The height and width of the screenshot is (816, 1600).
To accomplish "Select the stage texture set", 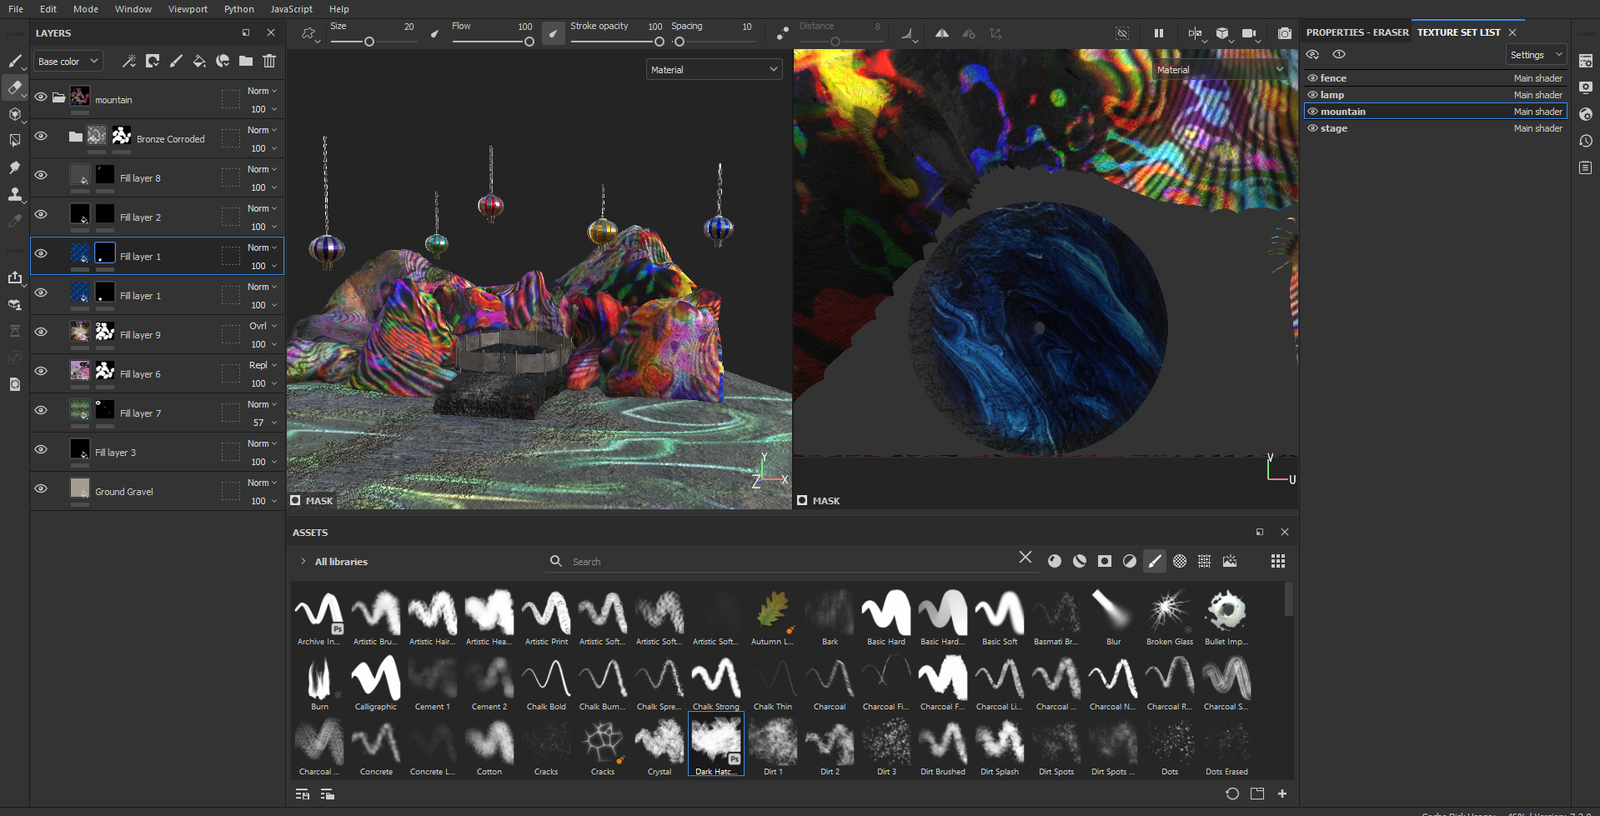I will pos(1334,128).
